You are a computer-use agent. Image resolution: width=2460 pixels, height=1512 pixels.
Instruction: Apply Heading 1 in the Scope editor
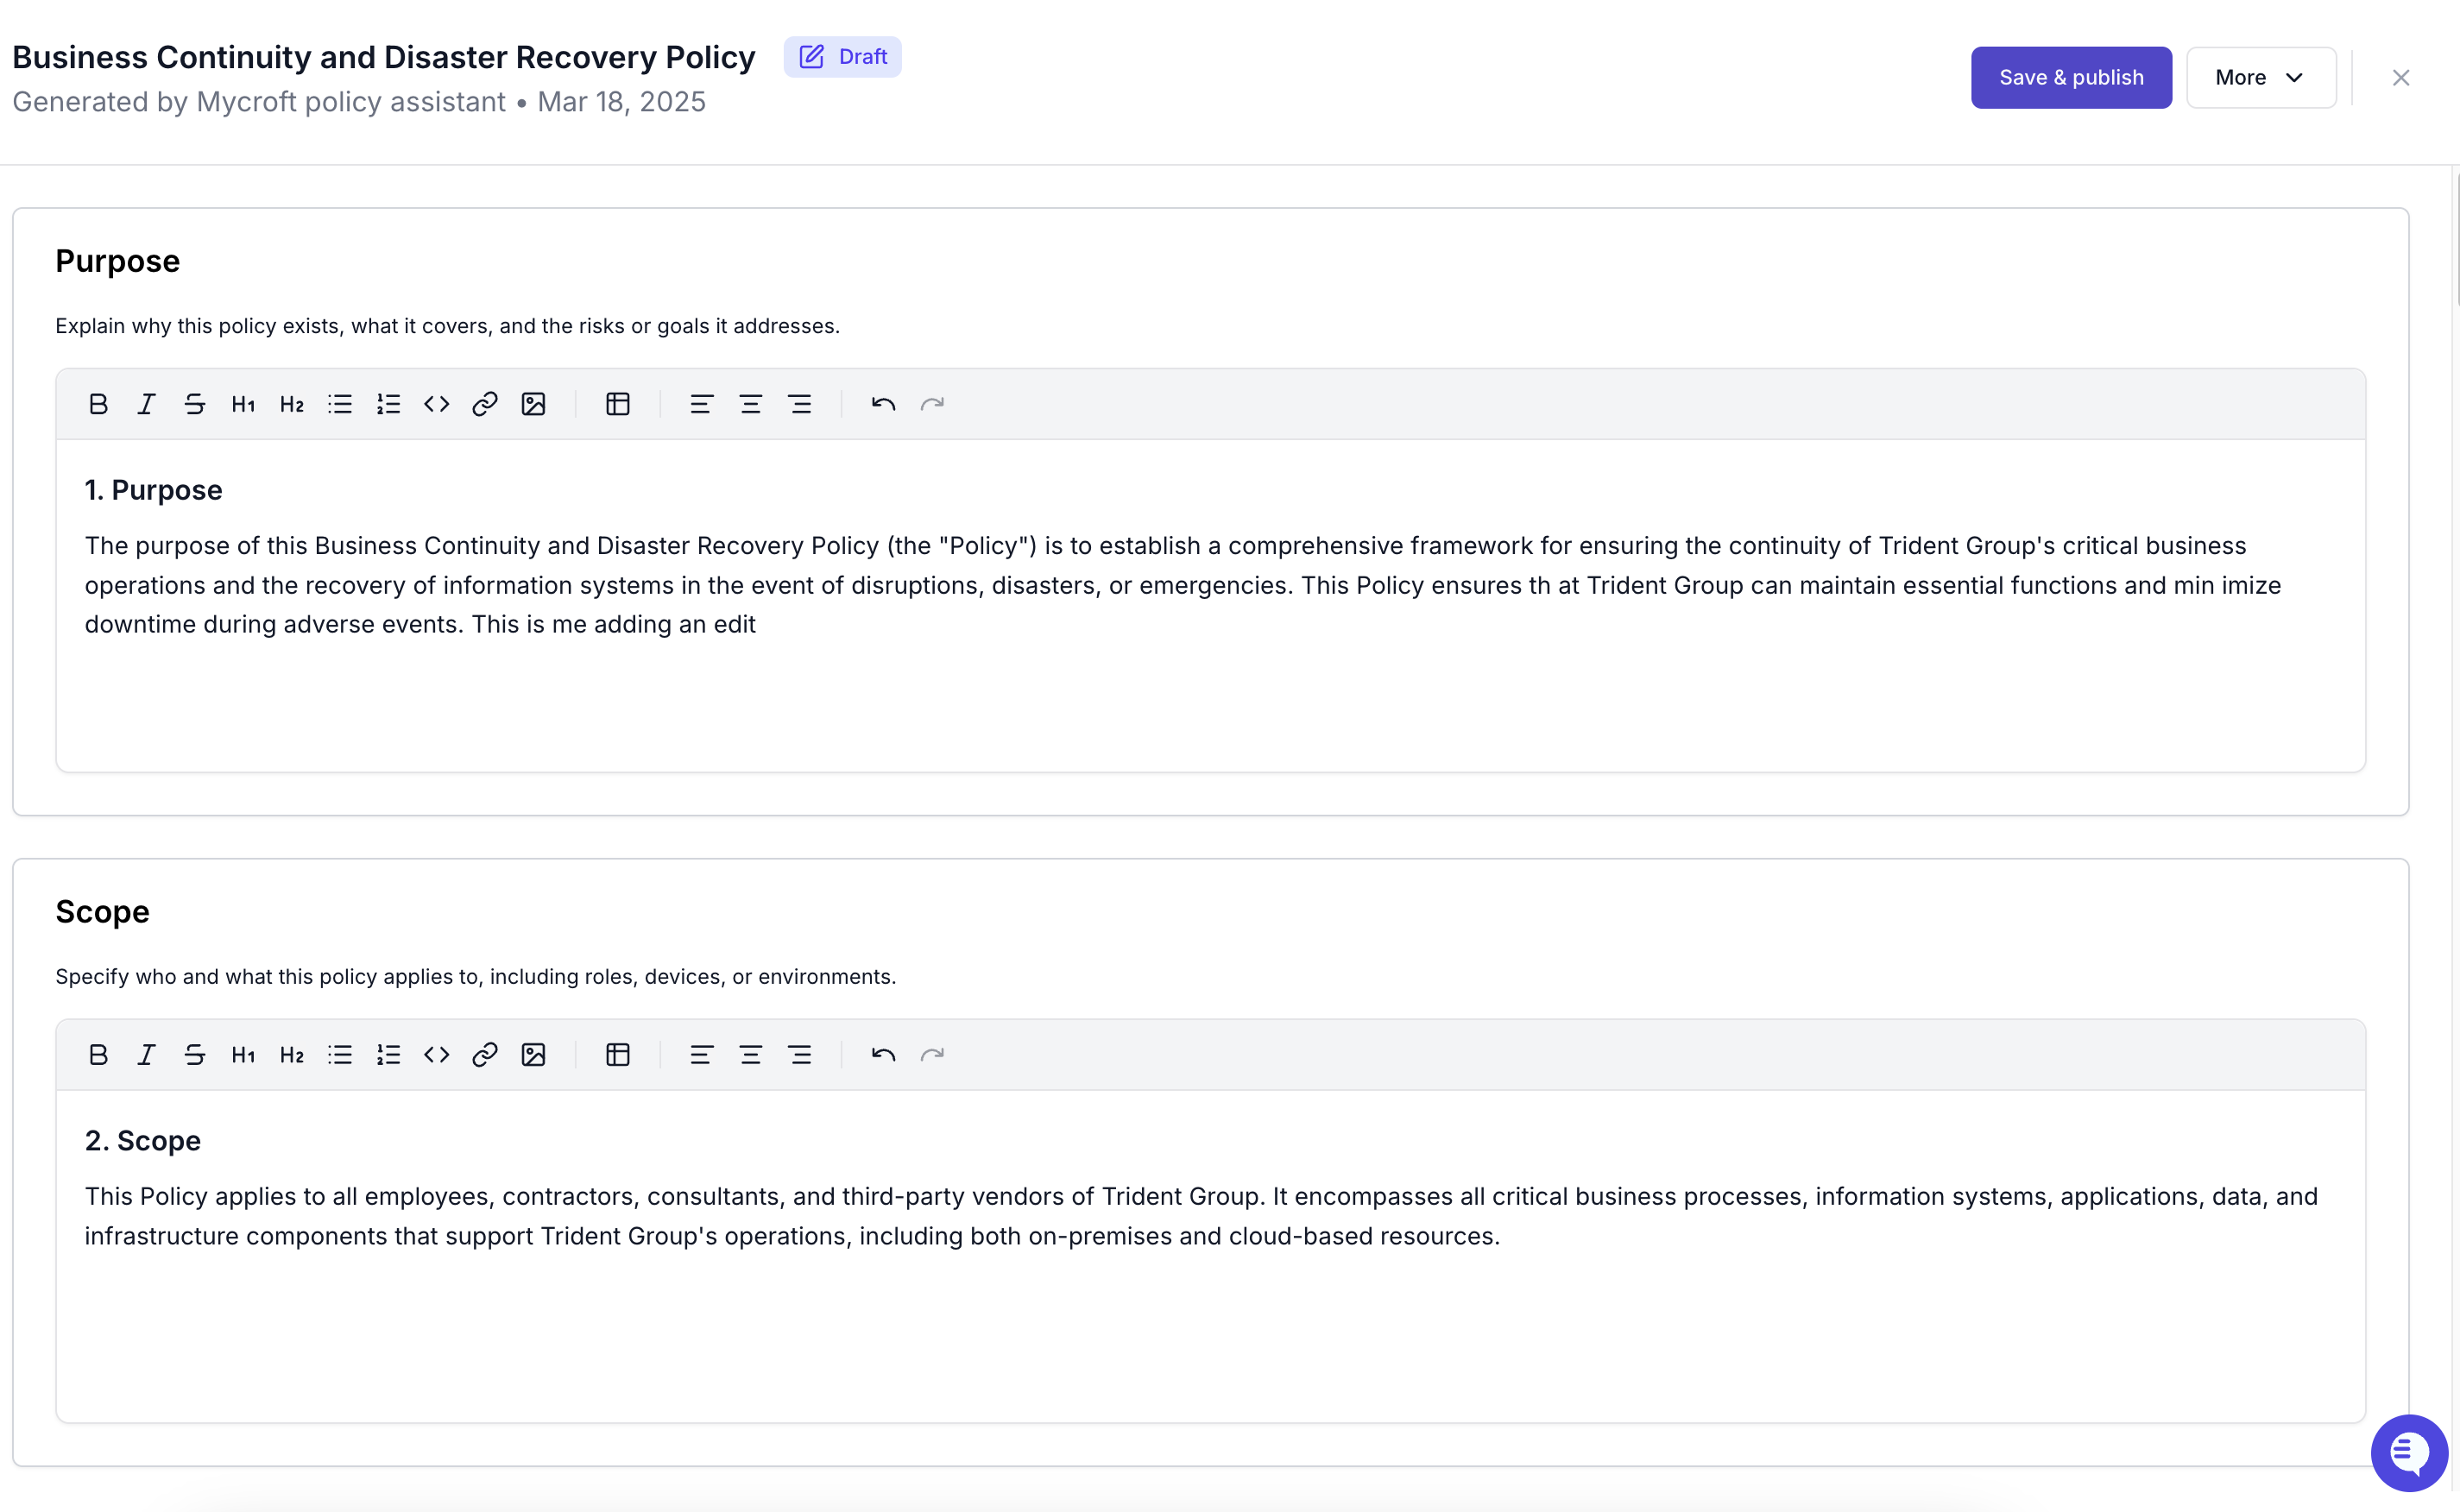click(x=243, y=1055)
